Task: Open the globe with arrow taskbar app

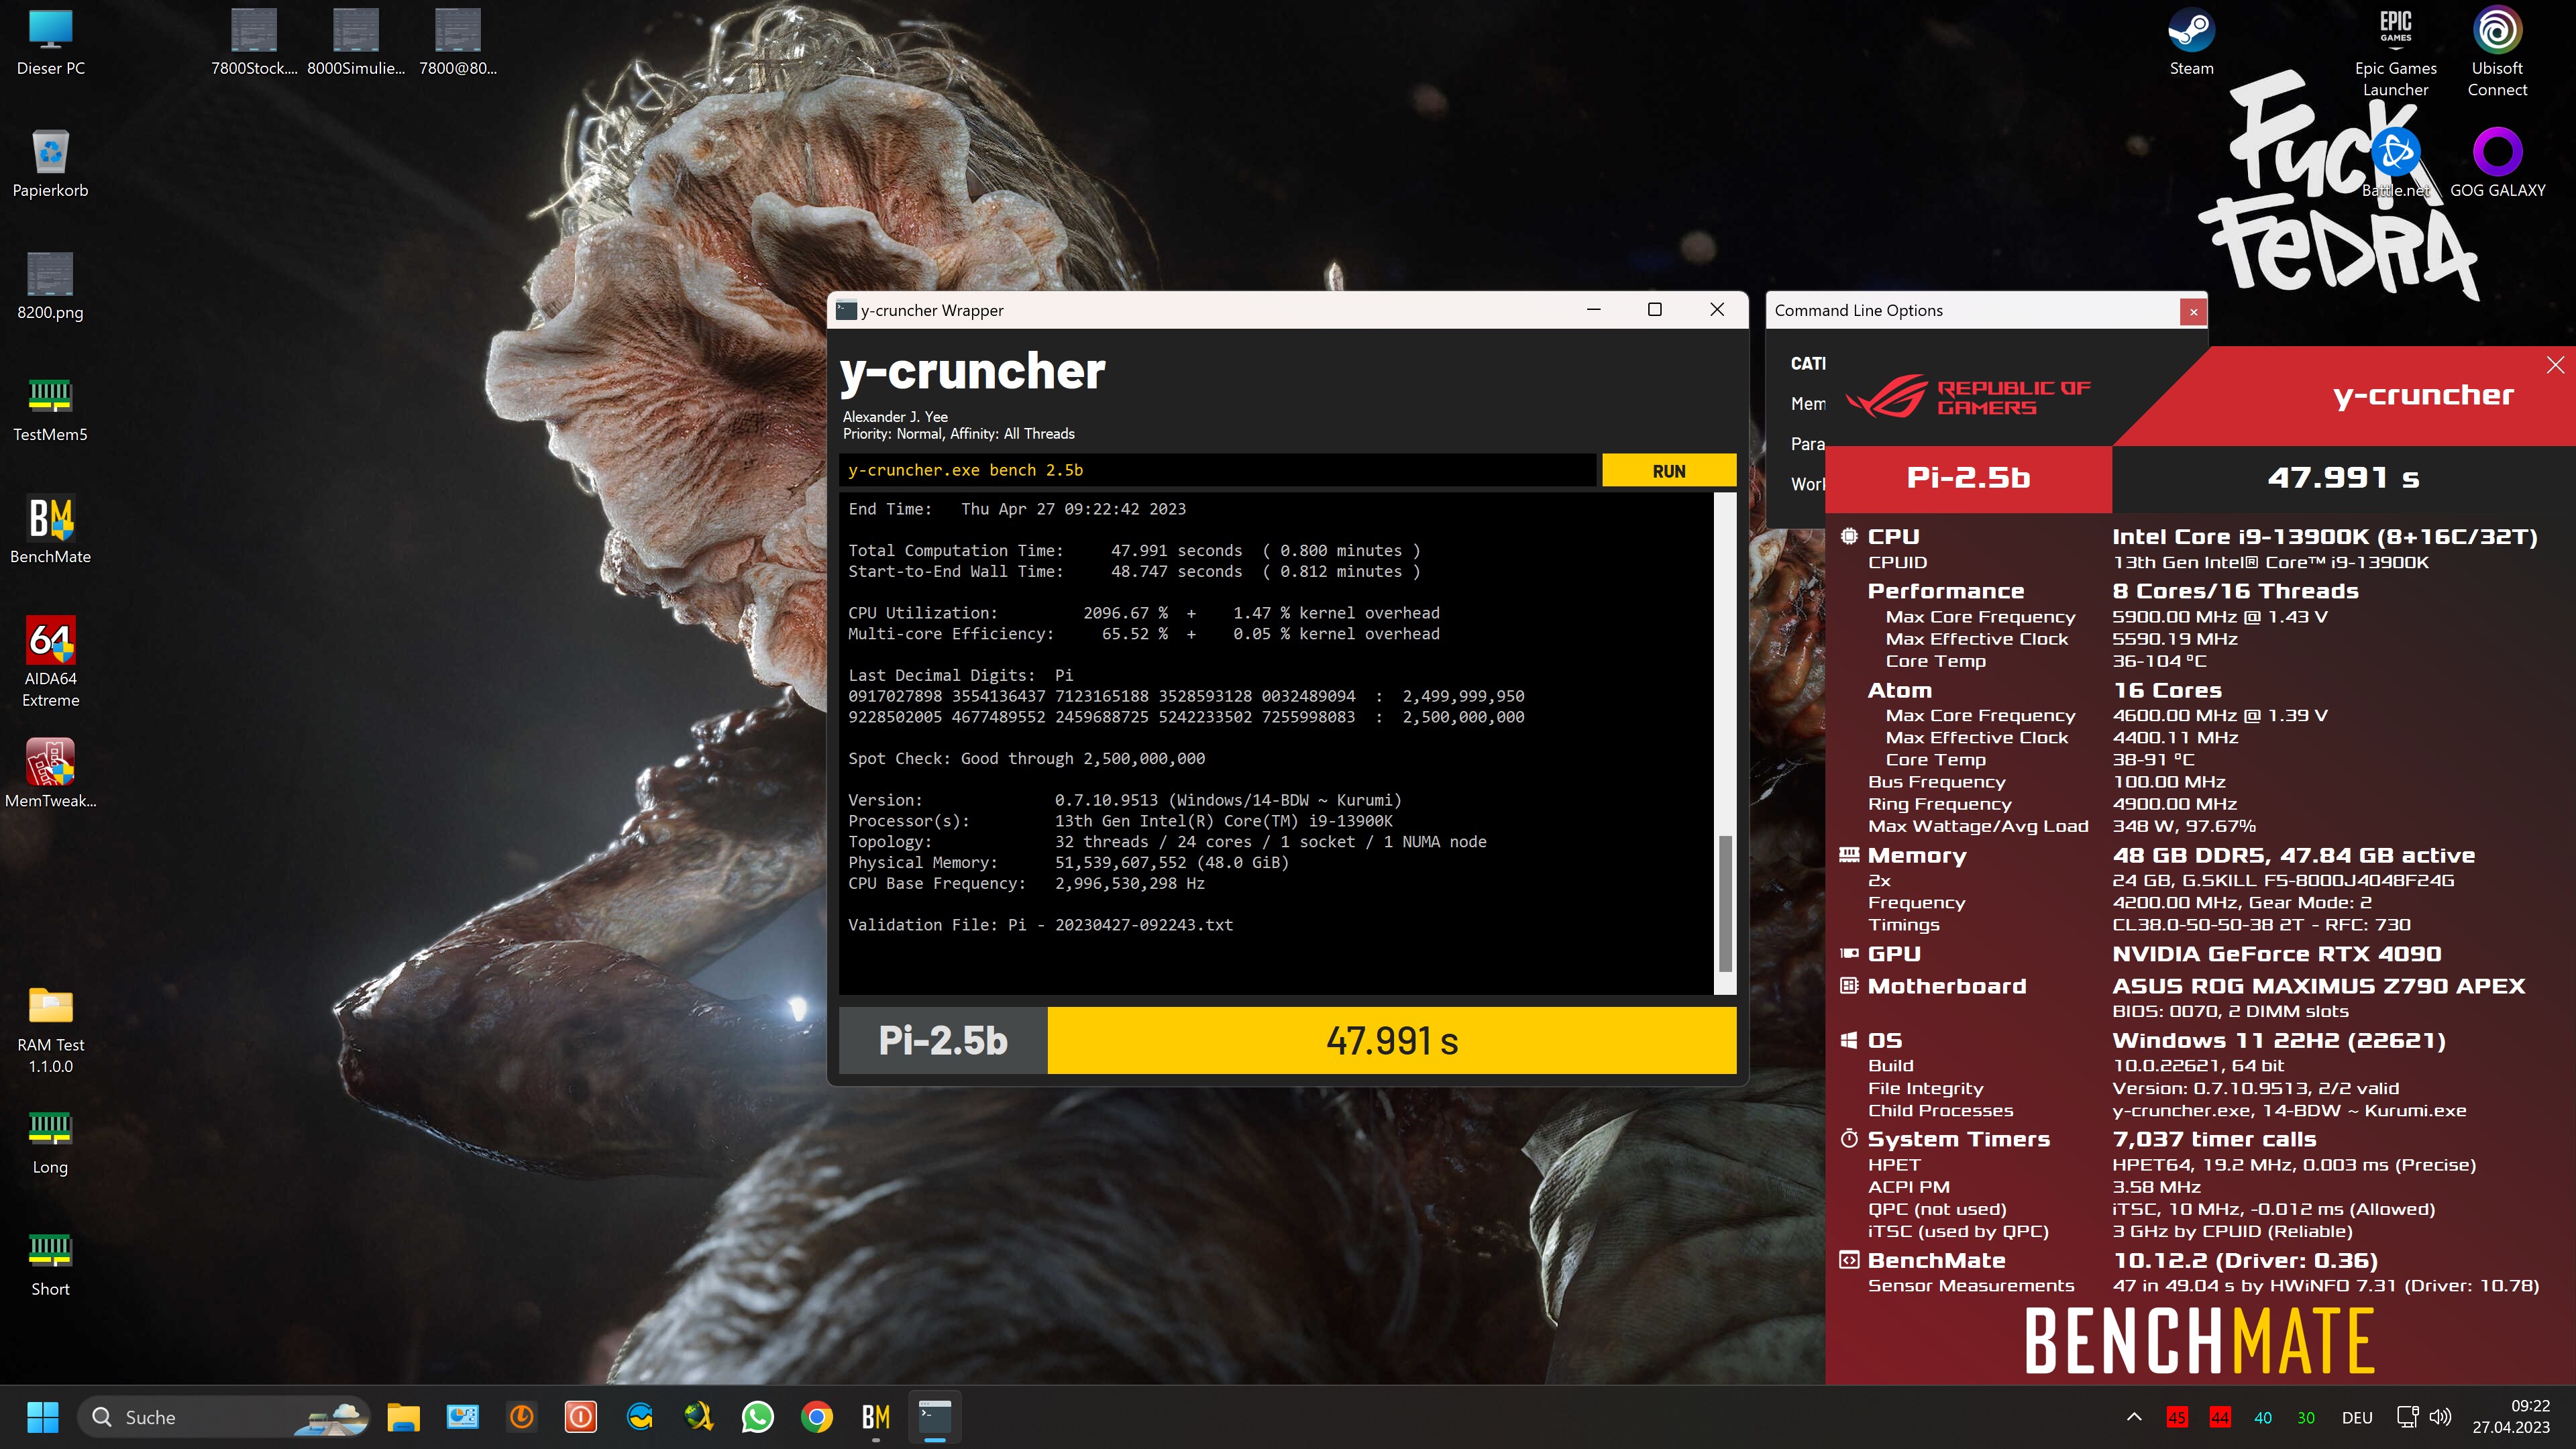Action: 698,1417
